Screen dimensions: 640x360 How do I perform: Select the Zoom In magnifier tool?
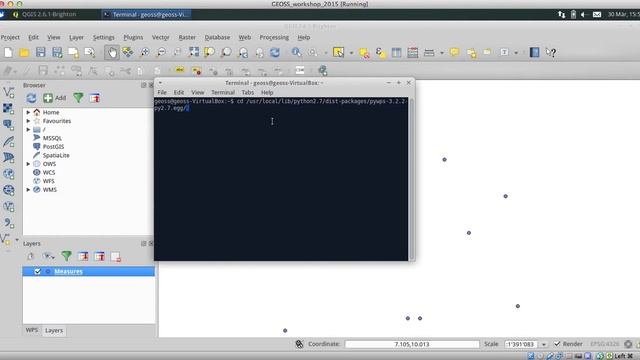[x=144, y=52]
